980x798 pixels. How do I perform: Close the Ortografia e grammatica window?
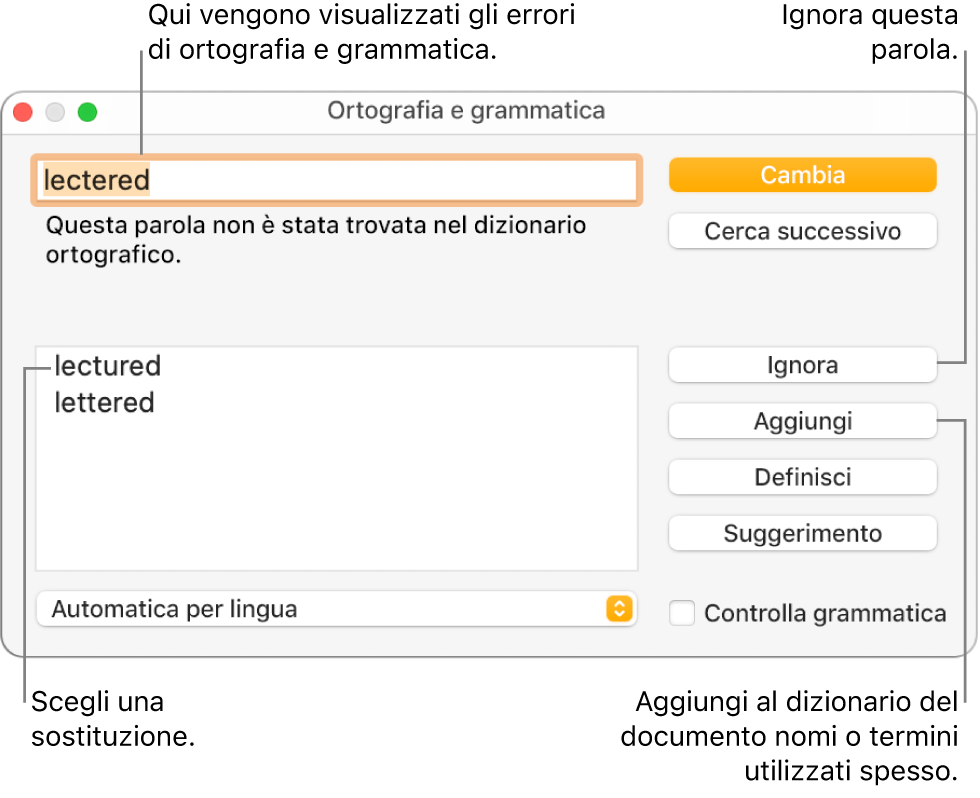tap(22, 113)
